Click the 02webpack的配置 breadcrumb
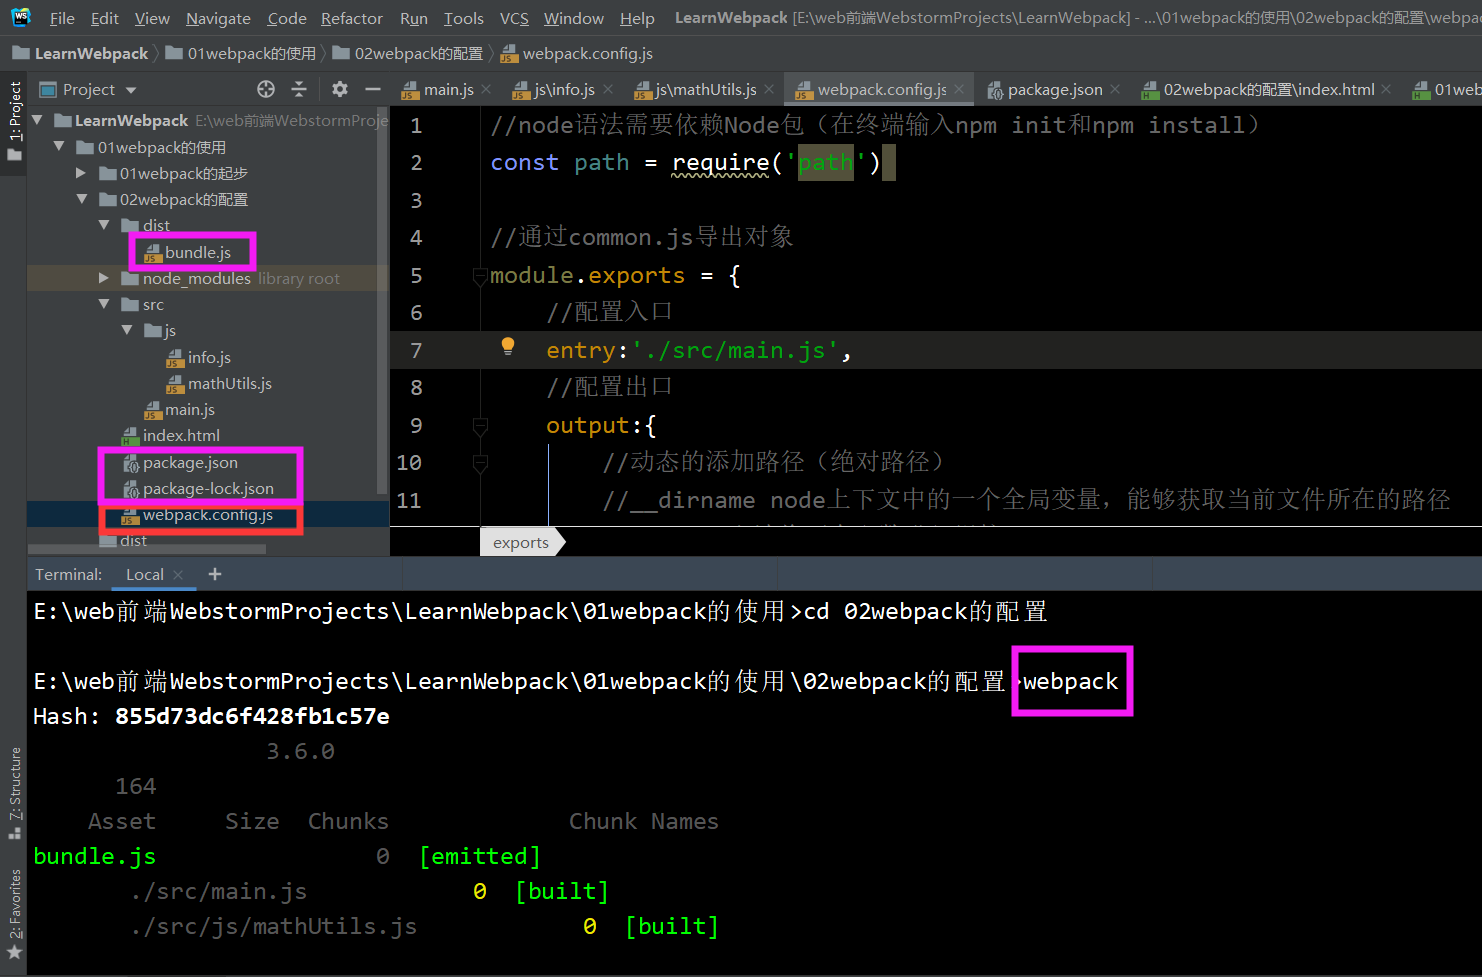The image size is (1482, 977). tap(407, 54)
